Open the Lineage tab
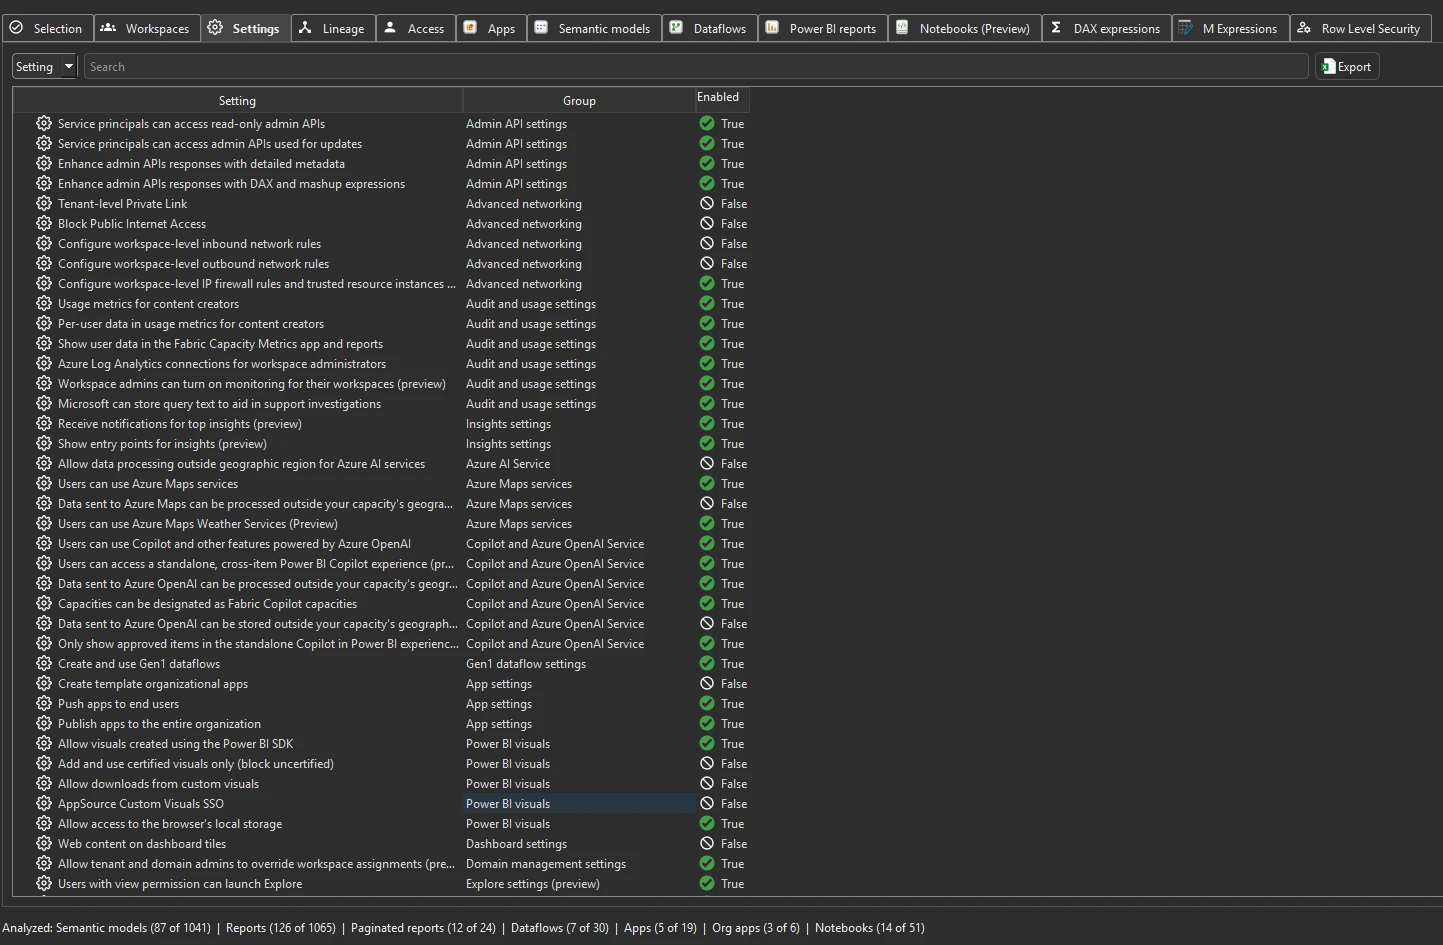Screen dimensions: 1443x945 click(x=333, y=28)
